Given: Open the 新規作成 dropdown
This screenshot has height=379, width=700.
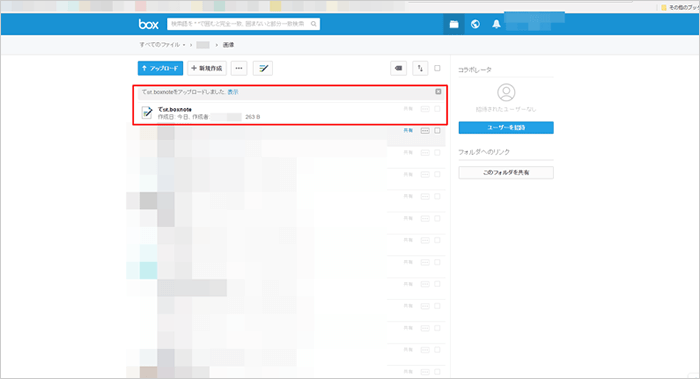Looking at the screenshot, I should (x=207, y=68).
